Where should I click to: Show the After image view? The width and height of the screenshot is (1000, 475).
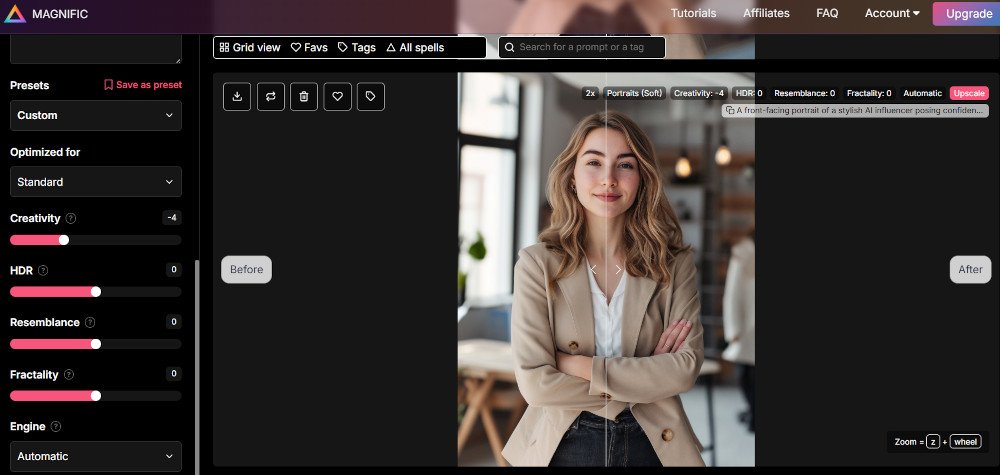click(970, 269)
